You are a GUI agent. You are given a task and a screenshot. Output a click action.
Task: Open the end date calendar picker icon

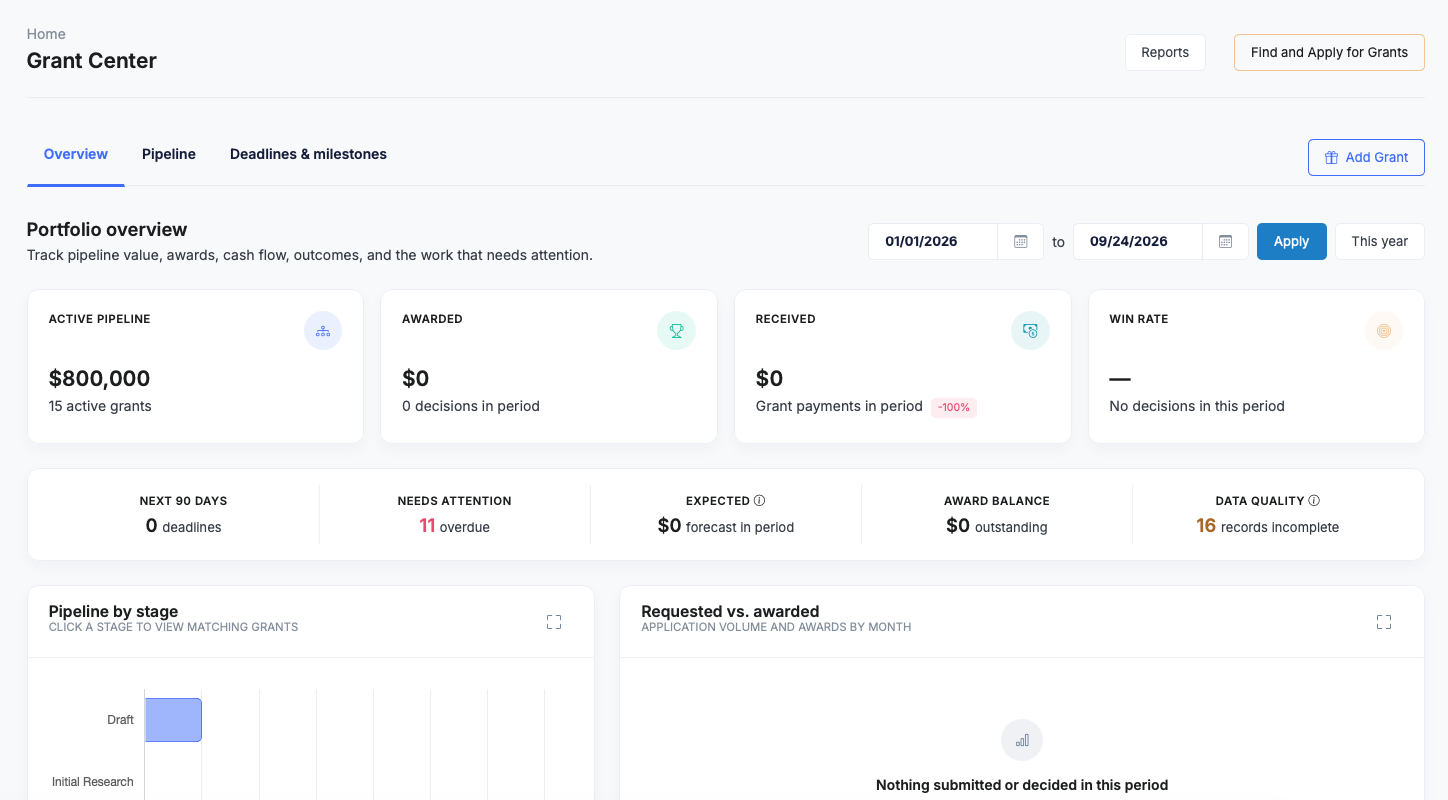click(x=1225, y=241)
